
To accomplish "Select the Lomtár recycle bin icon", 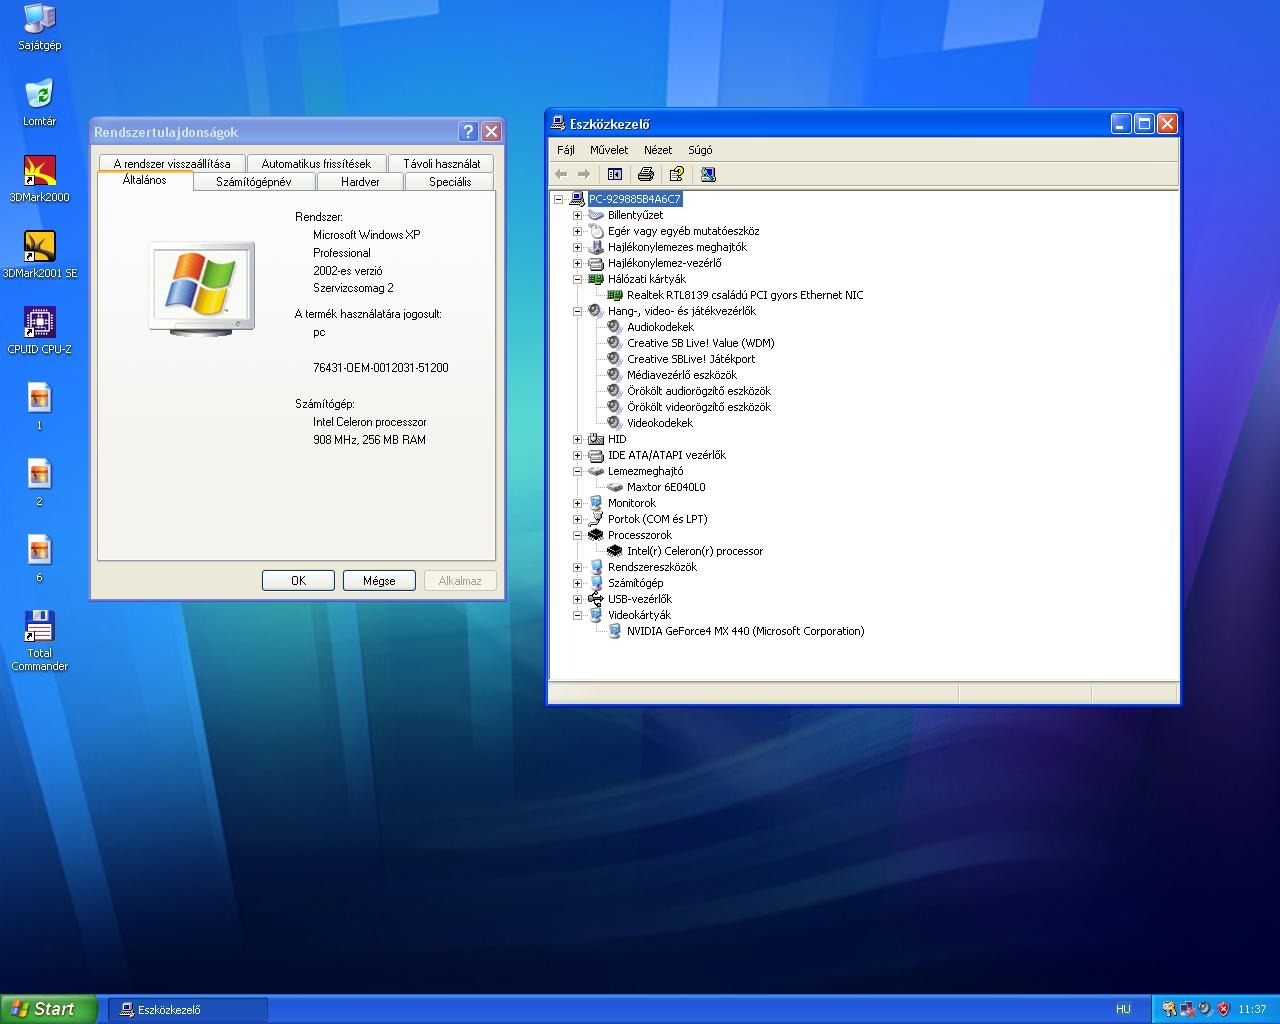I will coord(39,103).
